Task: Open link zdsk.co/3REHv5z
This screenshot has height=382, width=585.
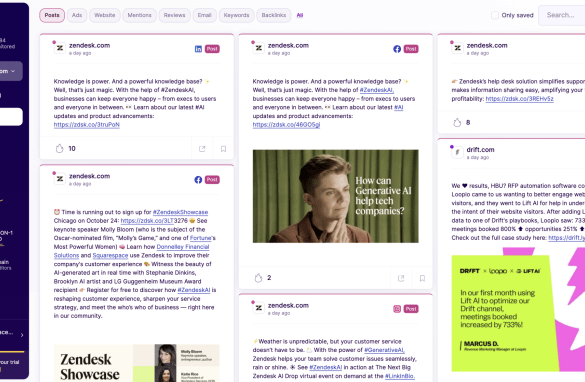Action: (519, 98)
